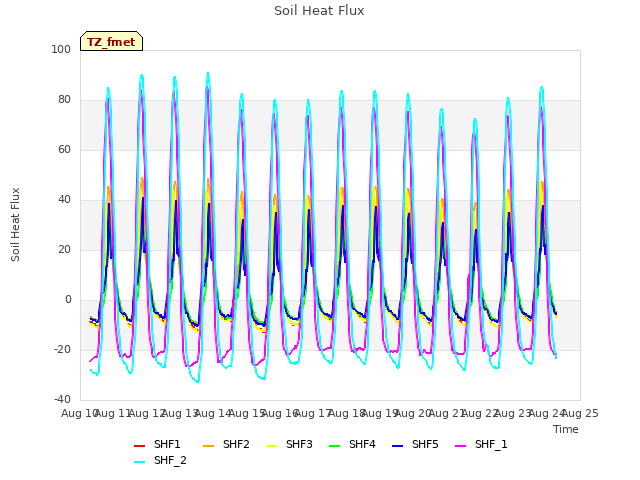
Task: Click the Aug 25 x-axis tick label
Action: pyautogui.click(x=580, y=413)
